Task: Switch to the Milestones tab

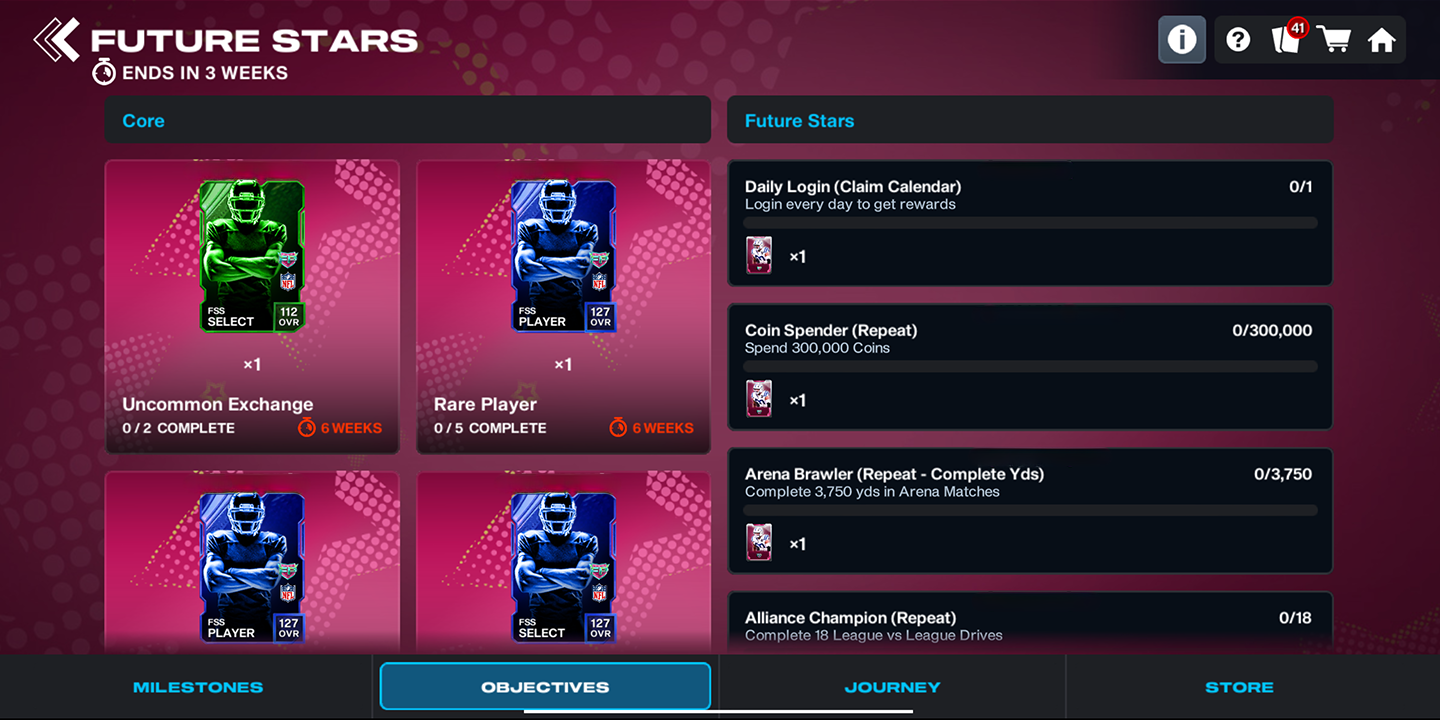Action: (198, 687)
